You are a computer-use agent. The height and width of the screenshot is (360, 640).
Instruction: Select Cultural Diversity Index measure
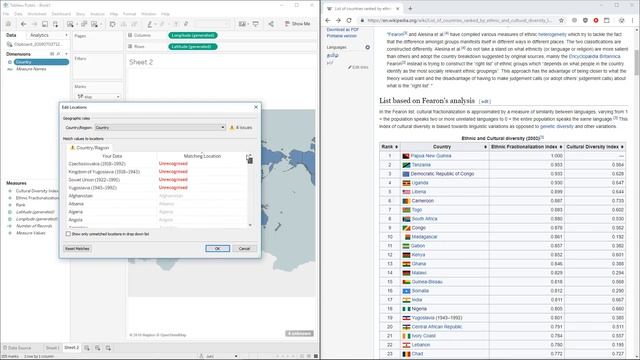pos(37,191)
